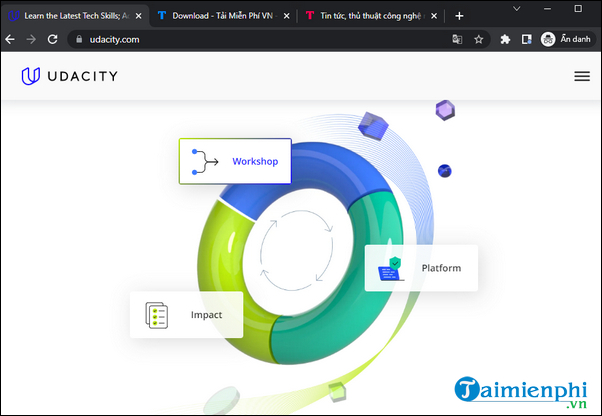The image size is (602, 416).
Task: Select the Workshop card
Action: pyautogui.click(x=235, y=161)
